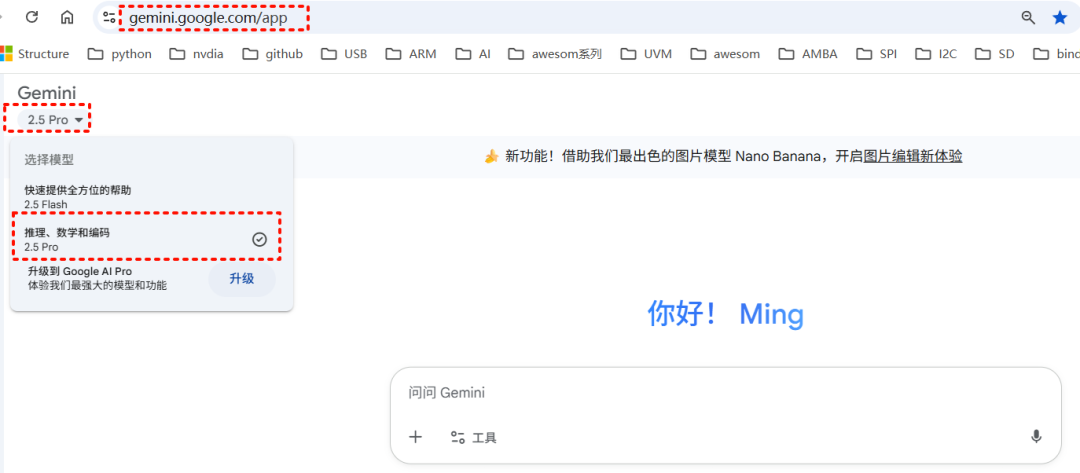Reload the page with the refresh icon
1080x473 pixels.
(x=32, y=17)
